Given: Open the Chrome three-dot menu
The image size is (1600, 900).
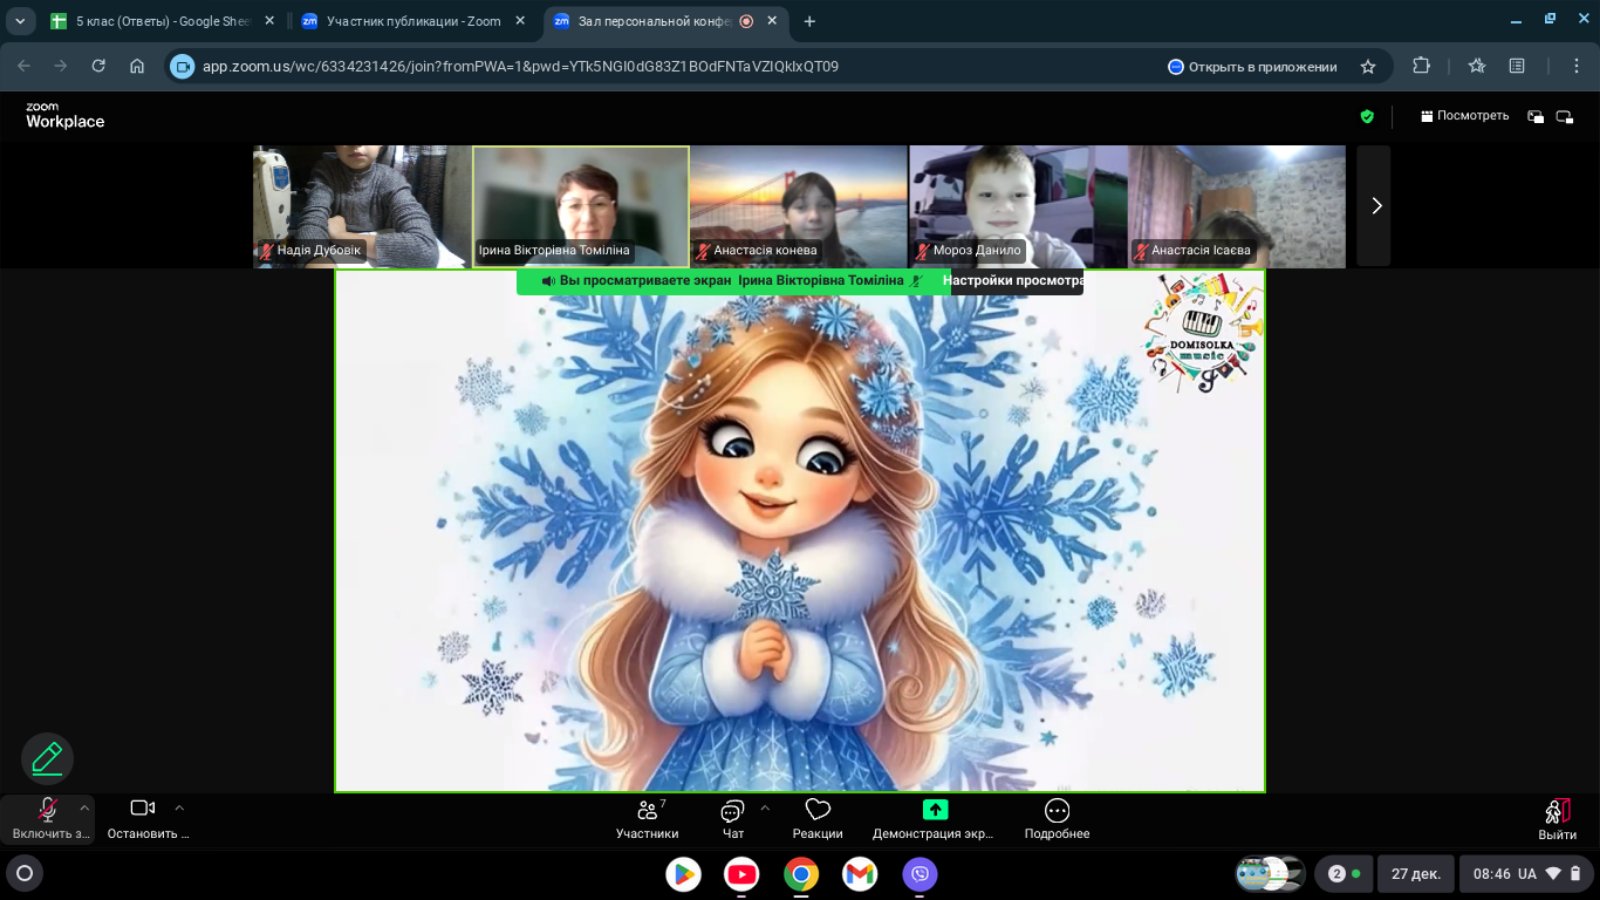Looking at the screenshot, I should 1576,66.
